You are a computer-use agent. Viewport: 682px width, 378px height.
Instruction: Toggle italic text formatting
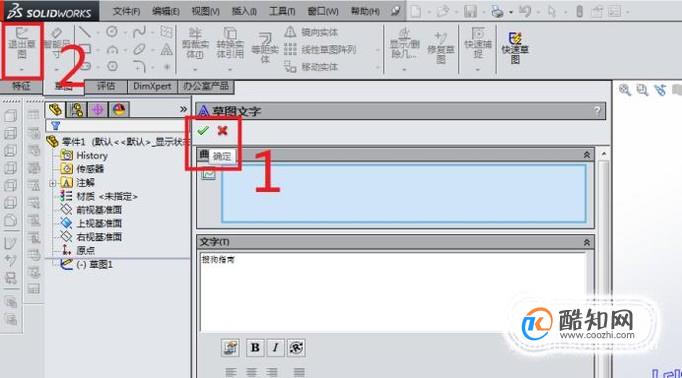(275, 348)
